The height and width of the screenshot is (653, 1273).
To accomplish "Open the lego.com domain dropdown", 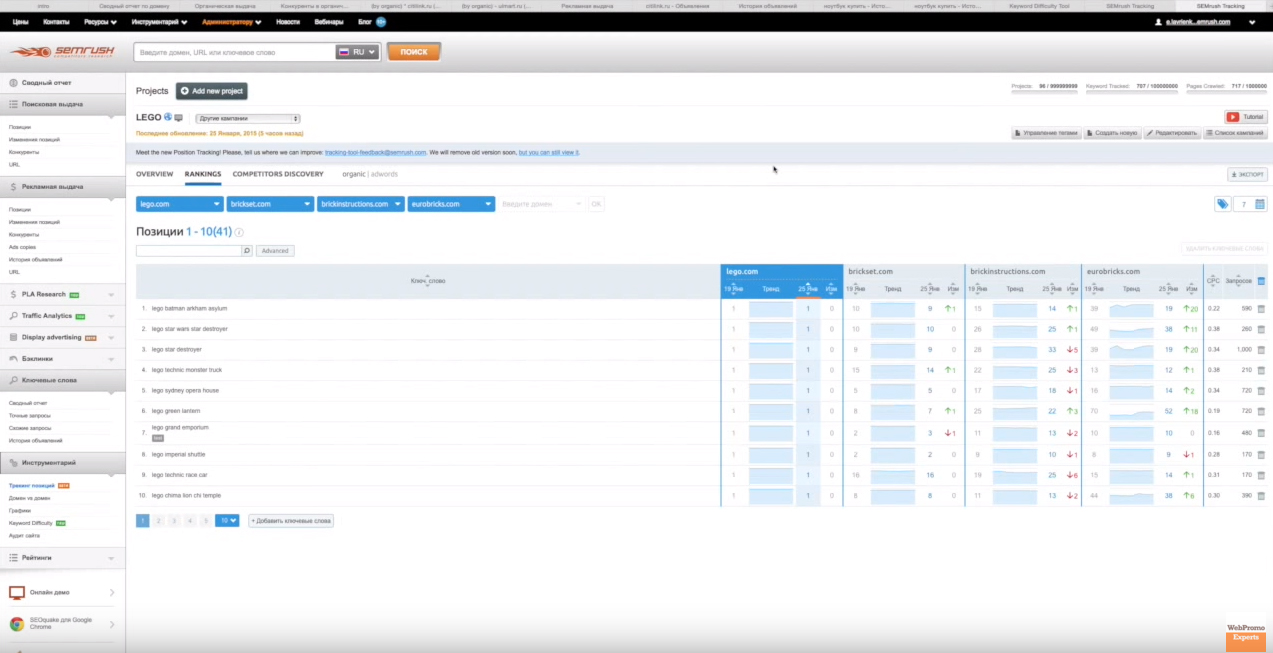I will coord(179,204).
